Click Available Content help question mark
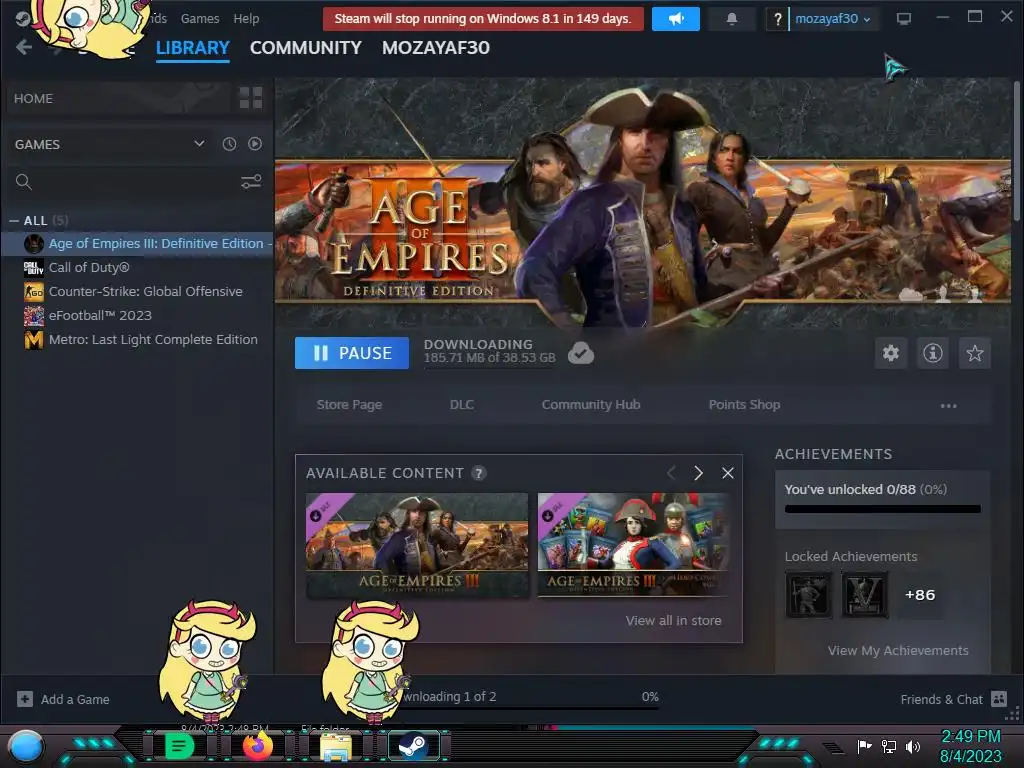The width and height of the screenshot is (1024, 768). coord(479,473)
